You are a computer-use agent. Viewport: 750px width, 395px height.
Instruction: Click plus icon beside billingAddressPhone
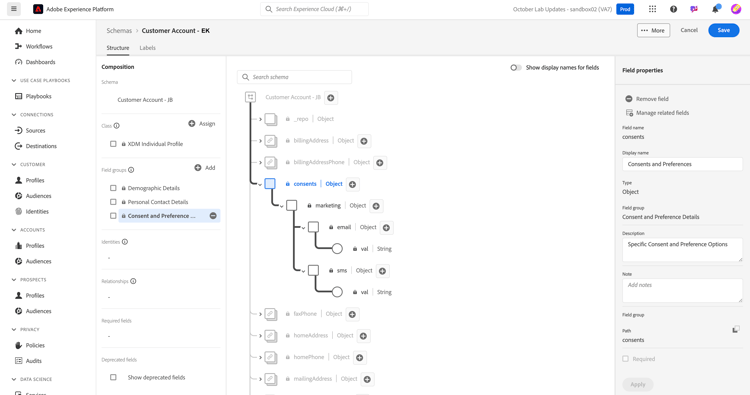tap(380, 163)
